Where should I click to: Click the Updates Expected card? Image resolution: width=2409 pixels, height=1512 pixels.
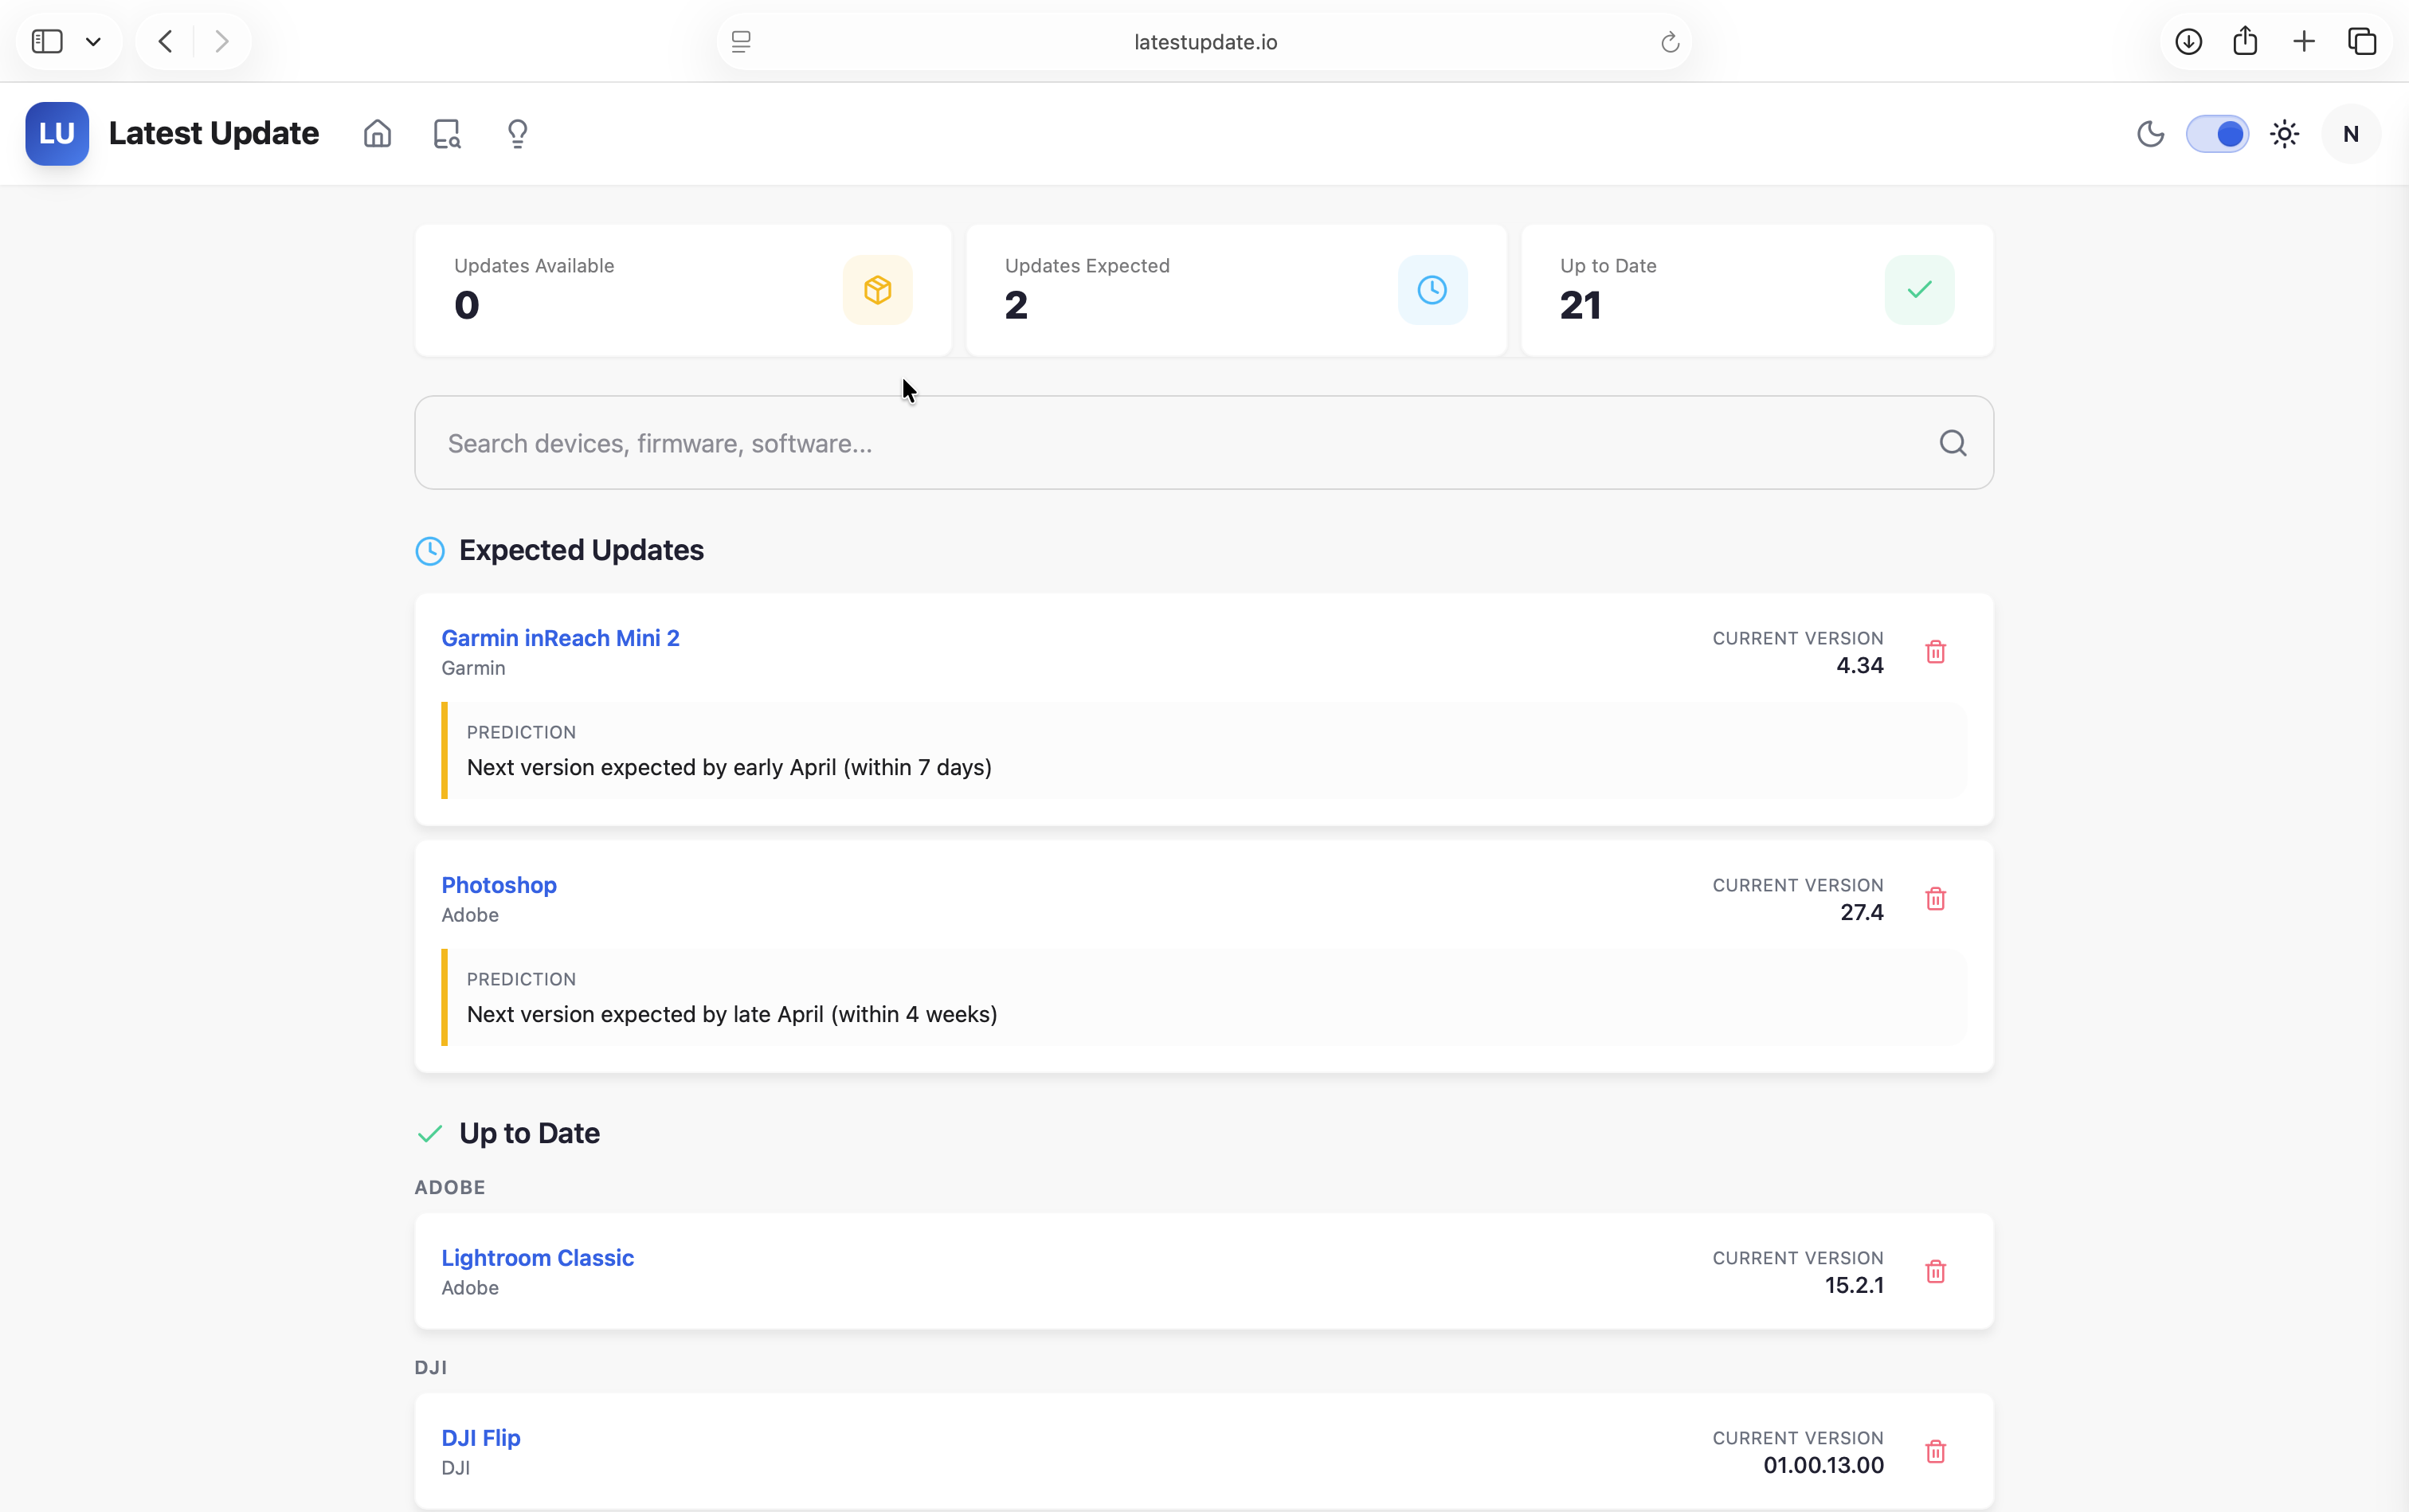coord(1236,290)
